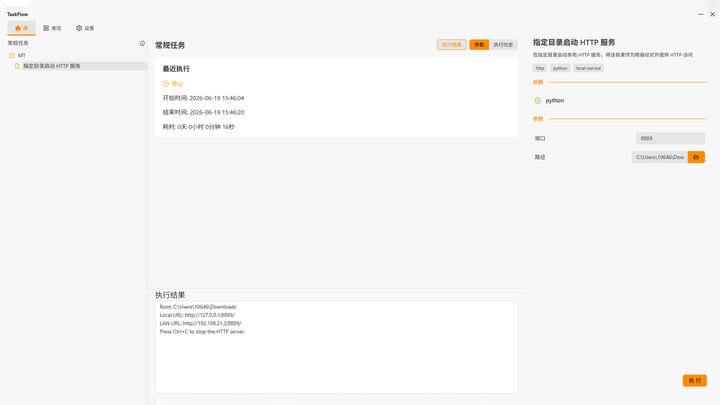Click the 耗时 0天 0小时 0分钟 16秒 line
The image size is (720, 405).
coord(198,127)
